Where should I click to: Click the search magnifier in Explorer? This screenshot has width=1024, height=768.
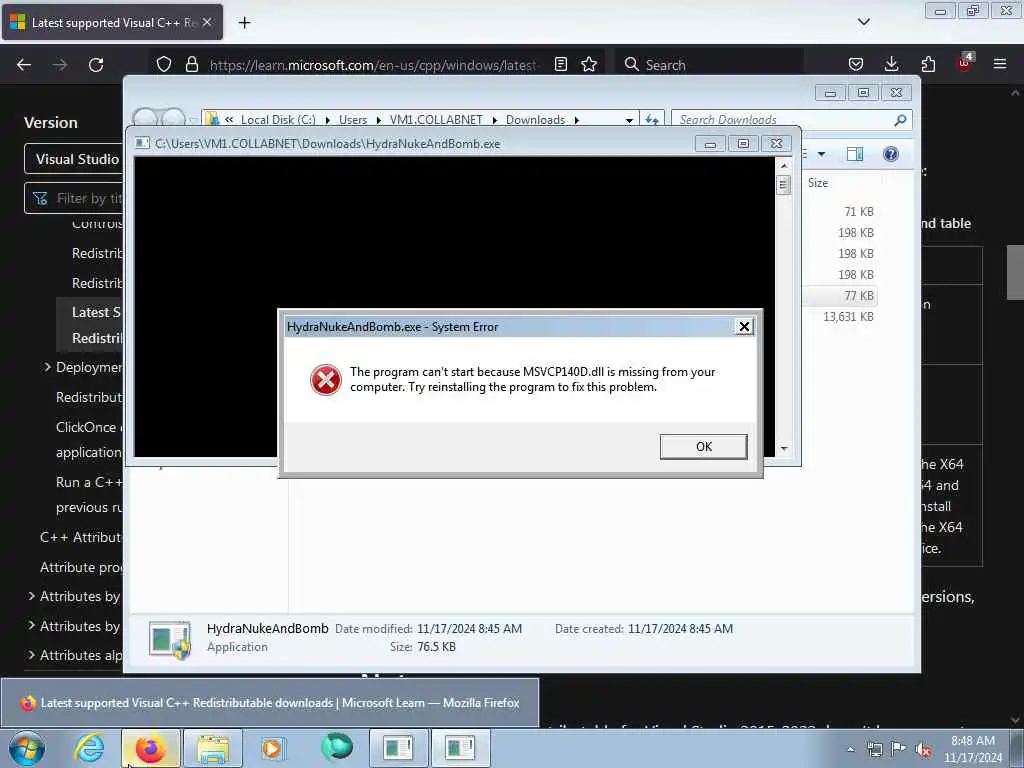[900, 120]
